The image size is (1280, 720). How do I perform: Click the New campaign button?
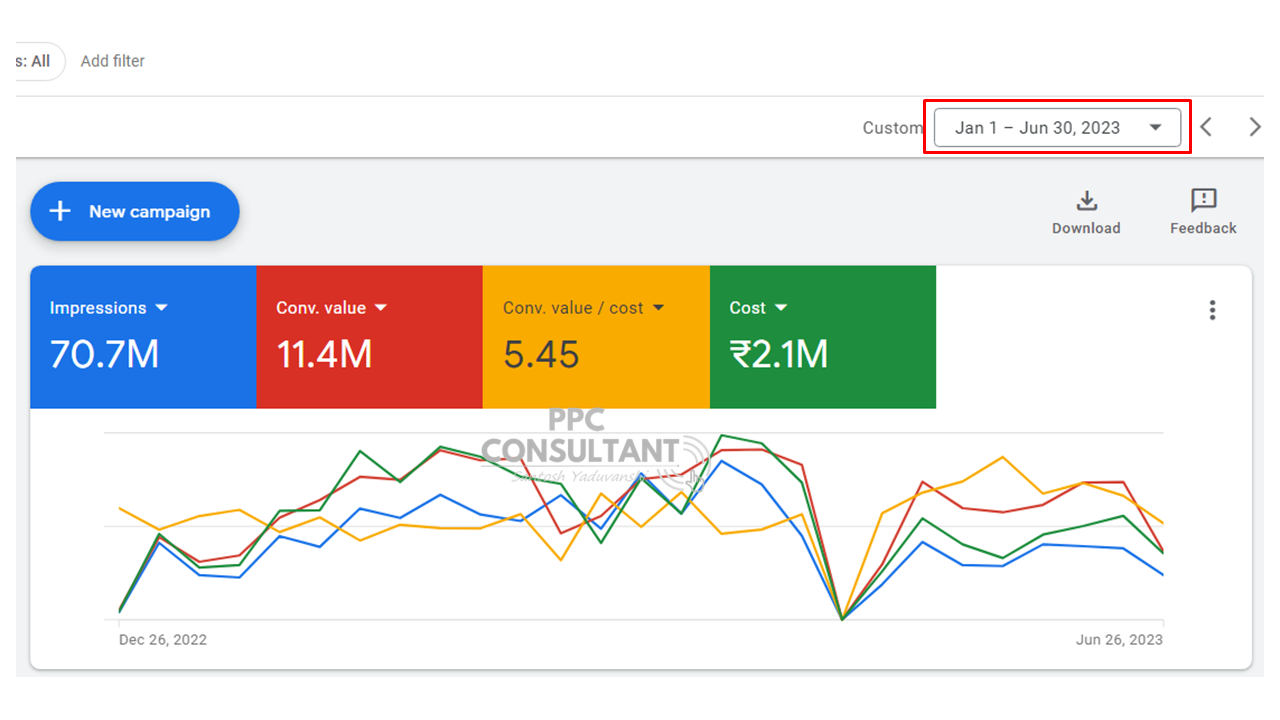[135, 211]
